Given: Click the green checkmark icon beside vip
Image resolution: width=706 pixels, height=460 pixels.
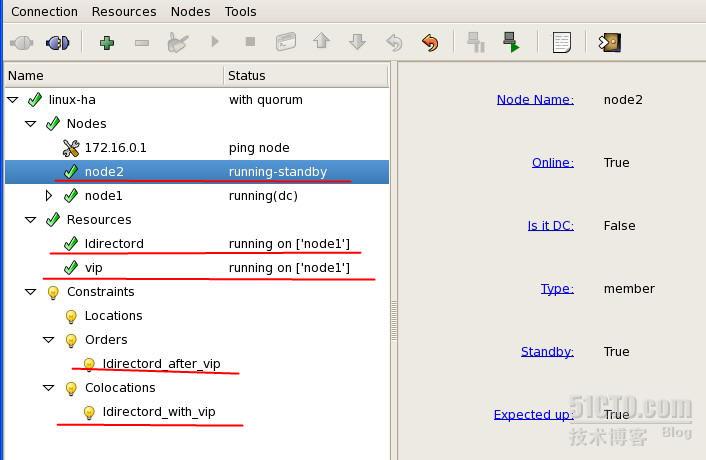Looking at the screenshot, I should click(71, 267).
